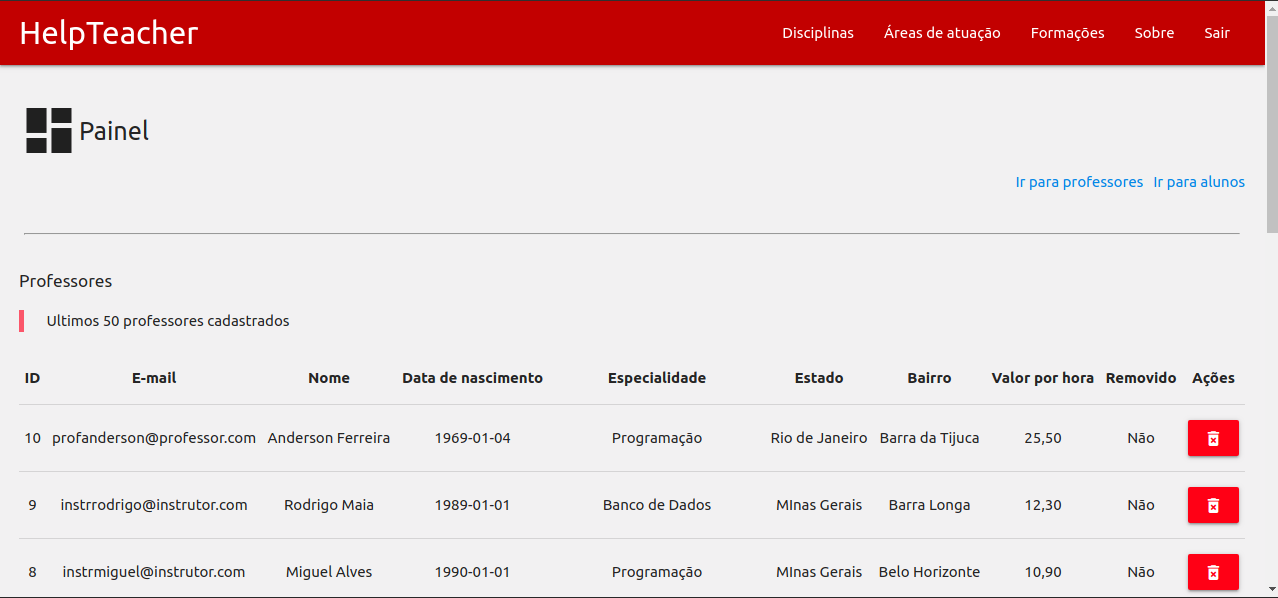Screen dimensions: 1278x598
Task: Click the Painel dashboard icon
Action: click(49, 131)
